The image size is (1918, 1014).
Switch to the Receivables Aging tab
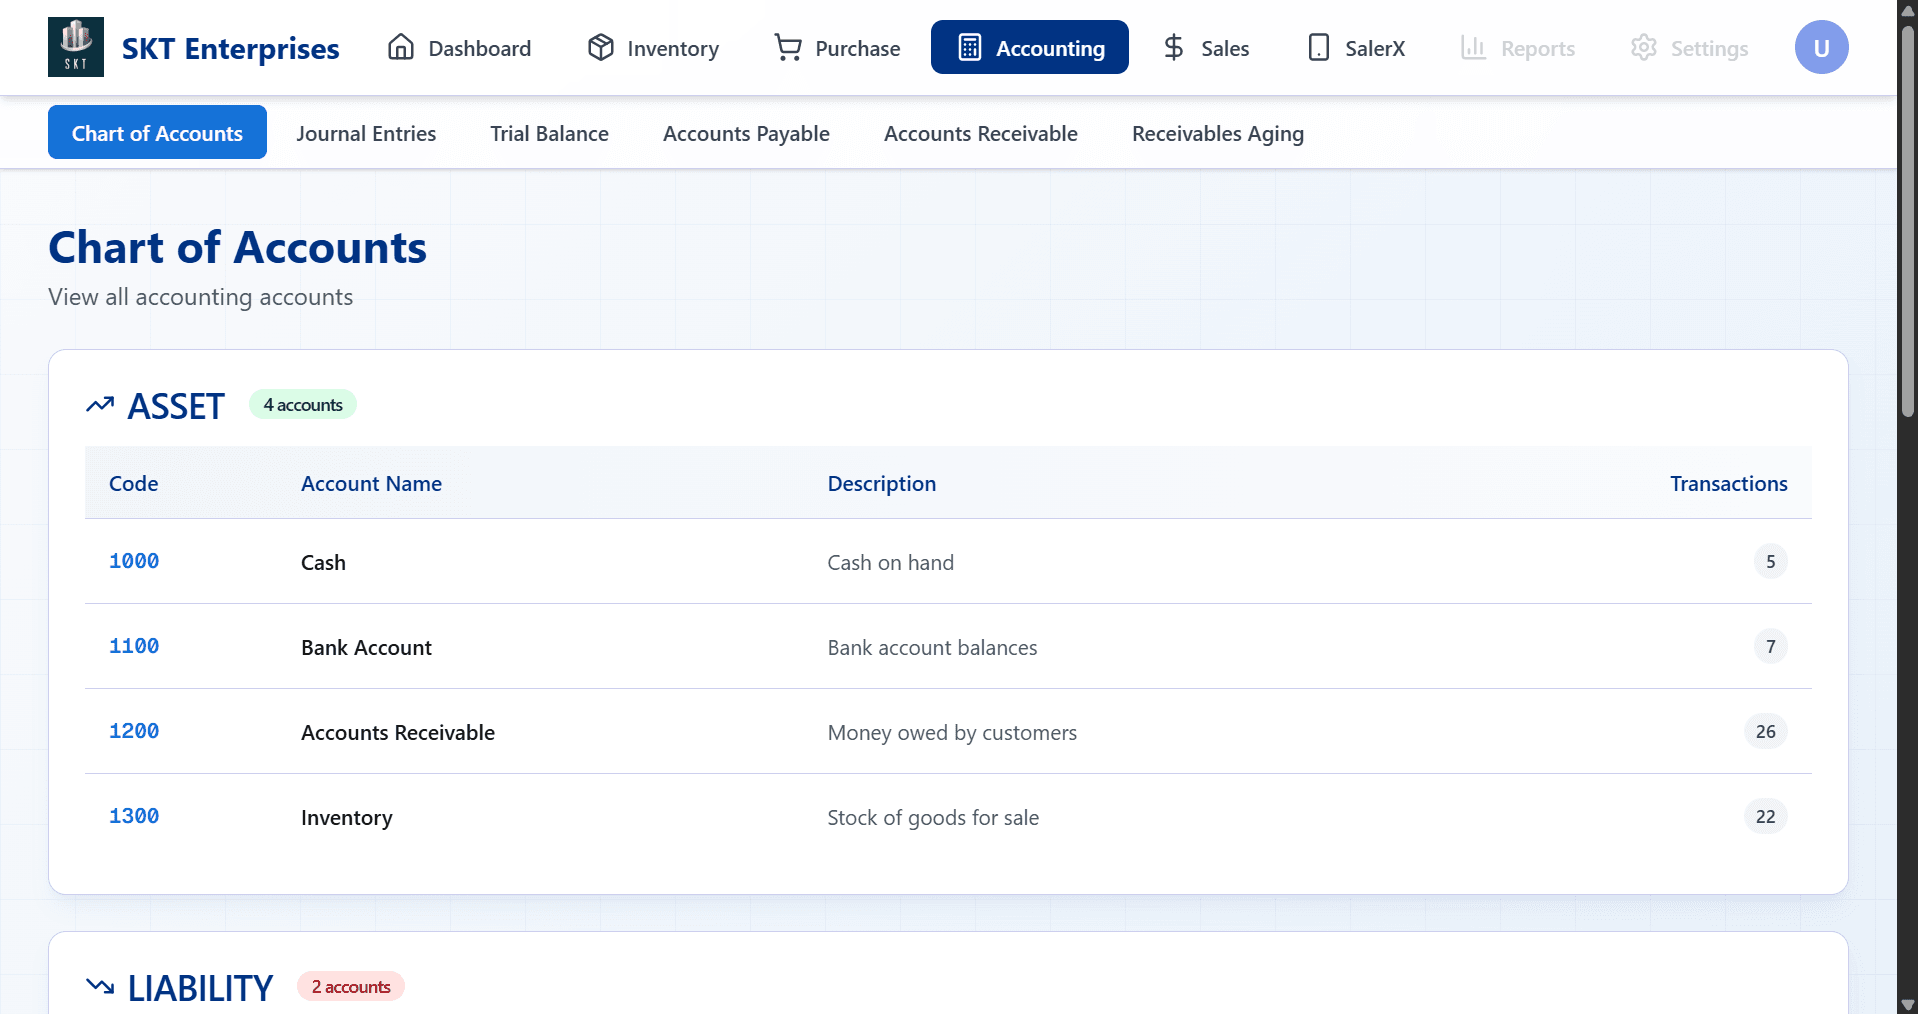1217,133
